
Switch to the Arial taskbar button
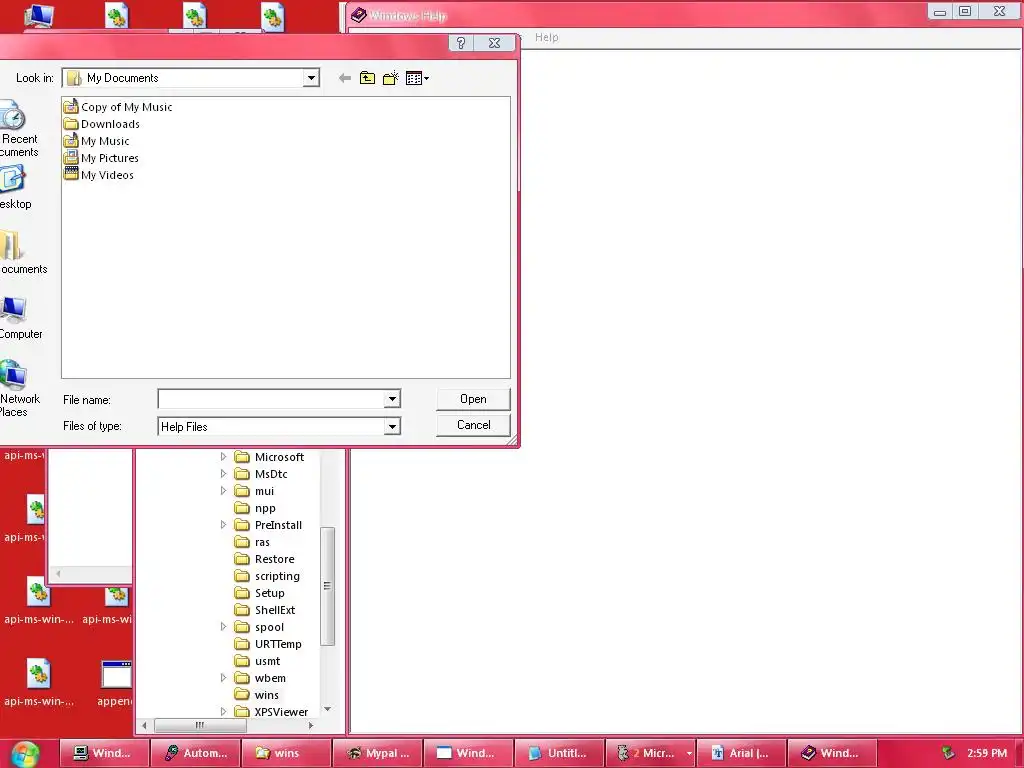[x=741, y=753]
